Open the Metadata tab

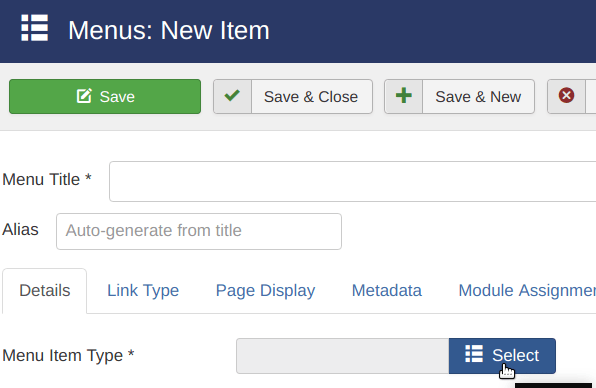387,291
